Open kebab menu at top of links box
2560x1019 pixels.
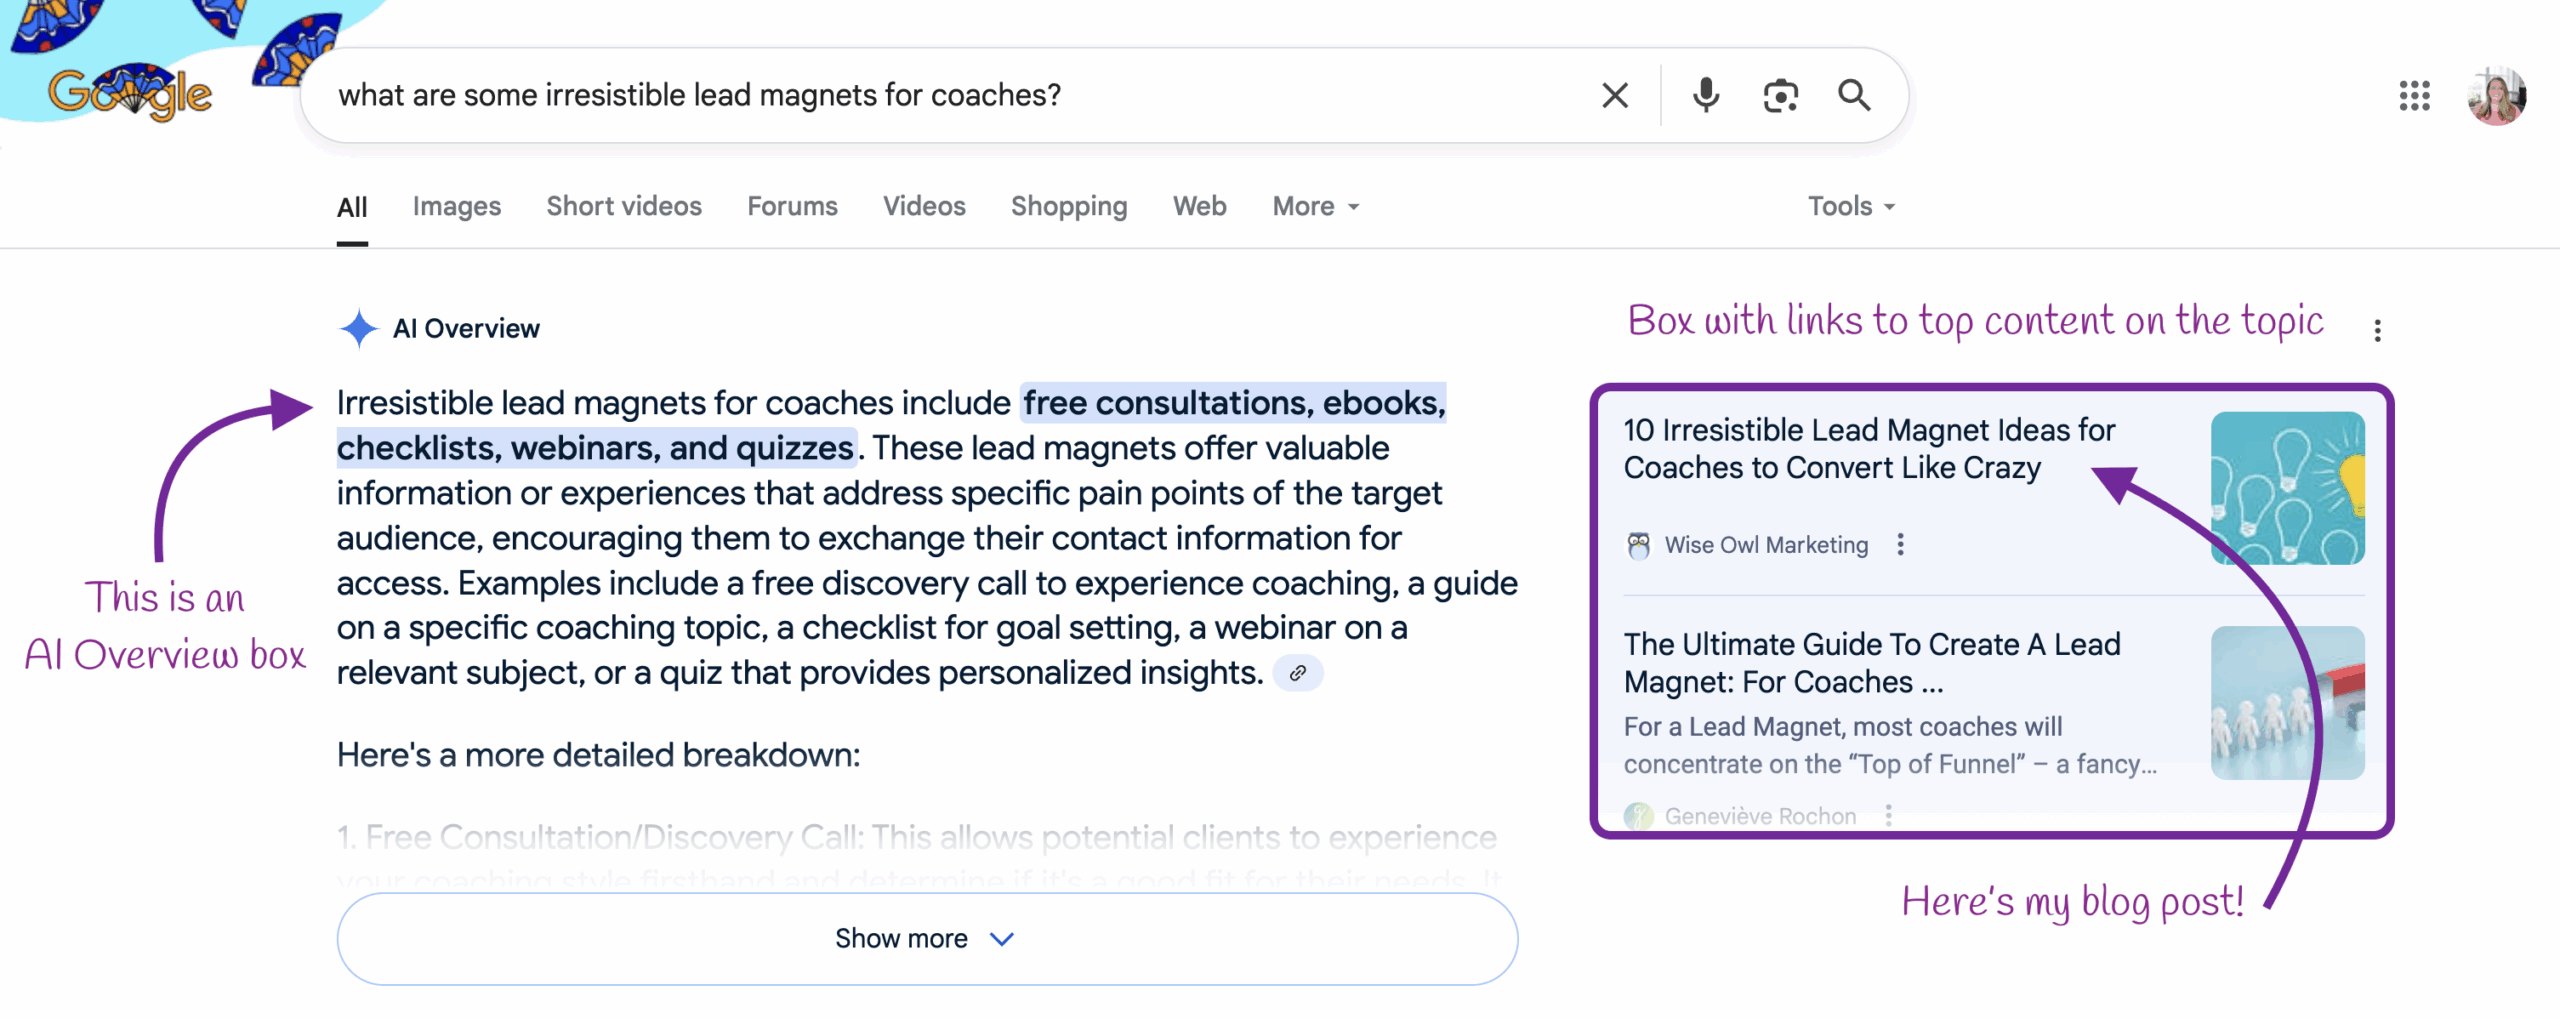coord(2378,329)
